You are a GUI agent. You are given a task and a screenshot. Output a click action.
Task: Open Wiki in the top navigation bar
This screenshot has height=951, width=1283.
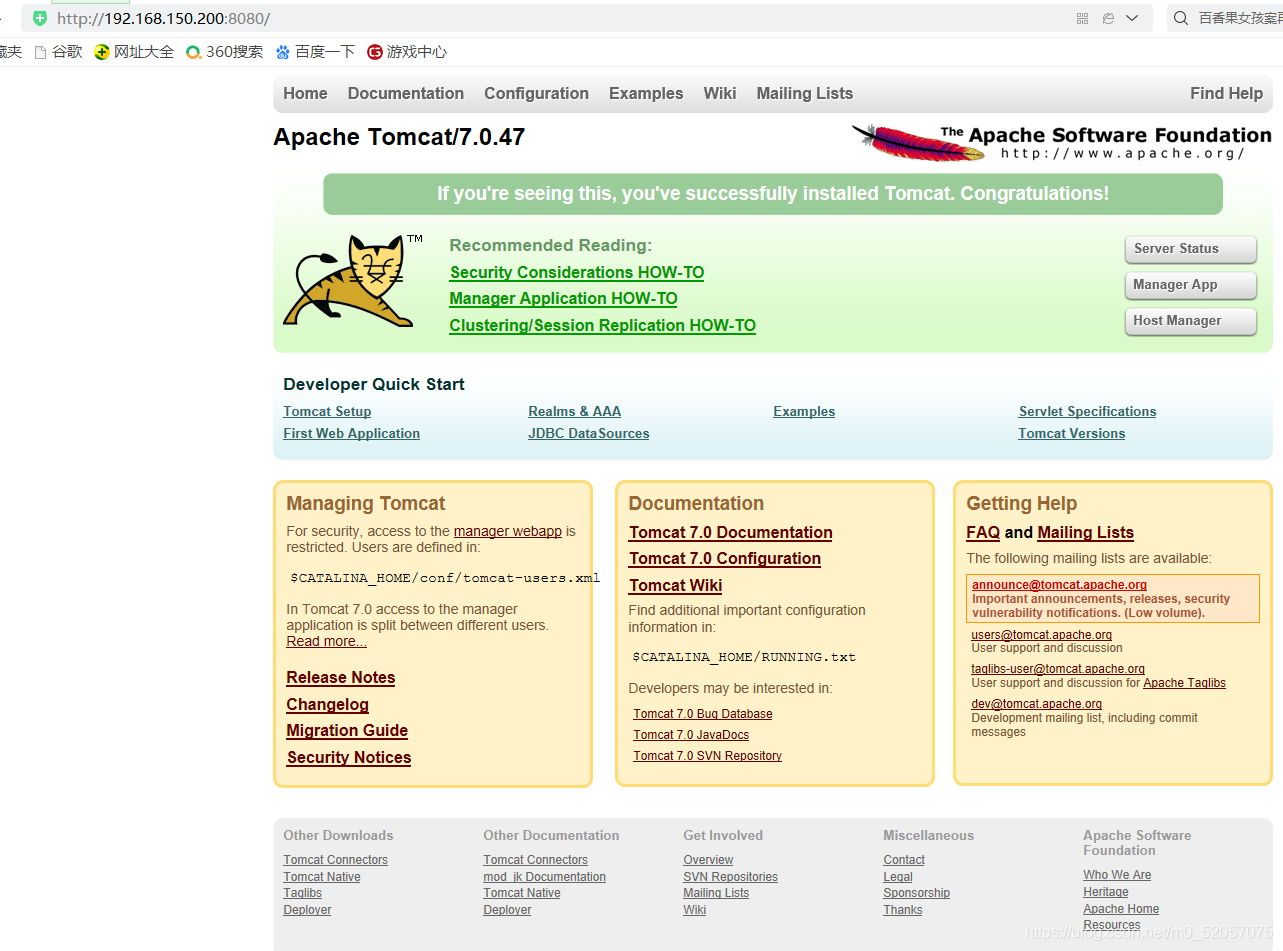click(720, 93)
